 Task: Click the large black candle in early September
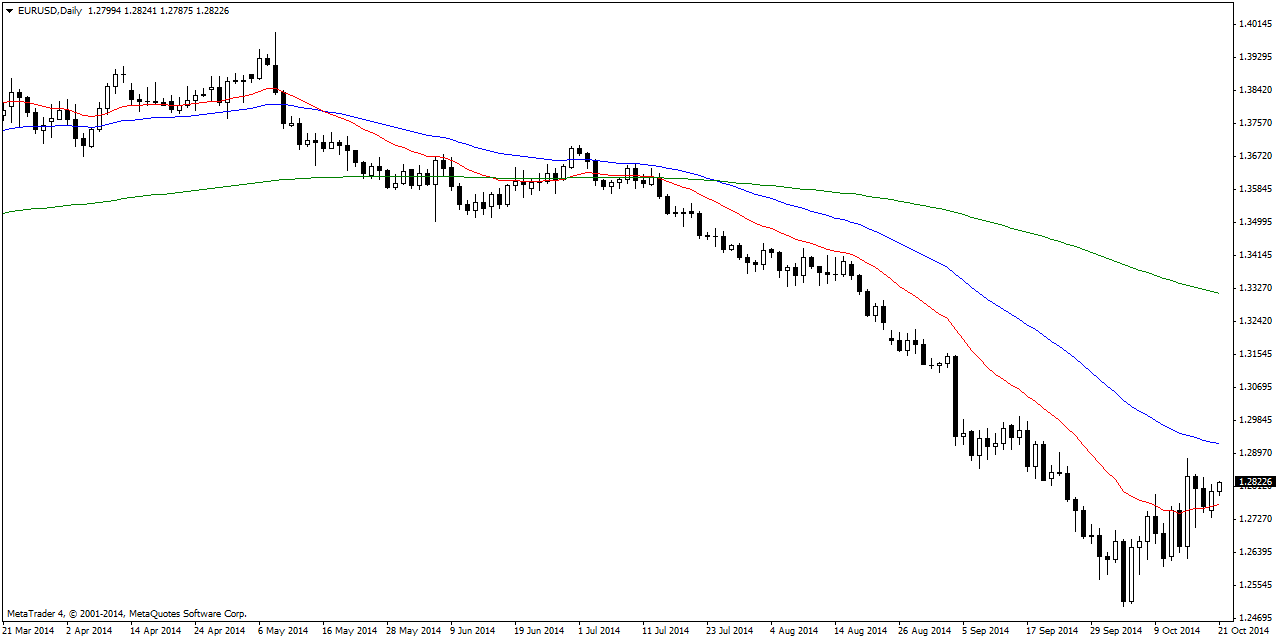click(x=956, y=396)
